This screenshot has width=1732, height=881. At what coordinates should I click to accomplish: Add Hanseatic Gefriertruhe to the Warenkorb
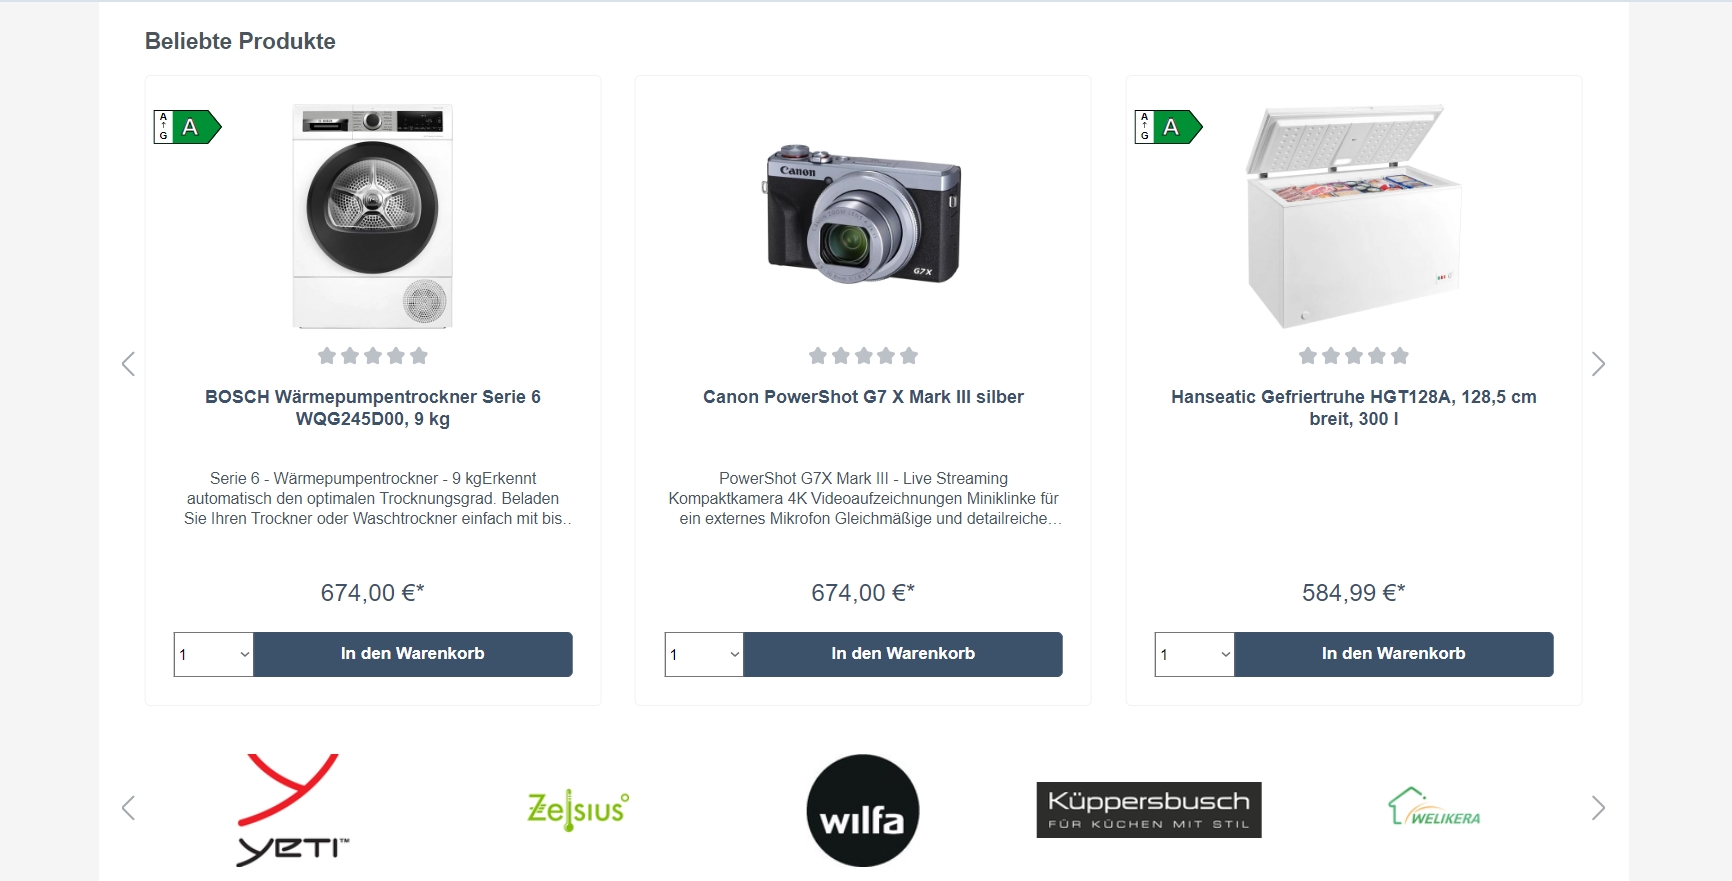pyautogui.click(x=1394, y=654)
